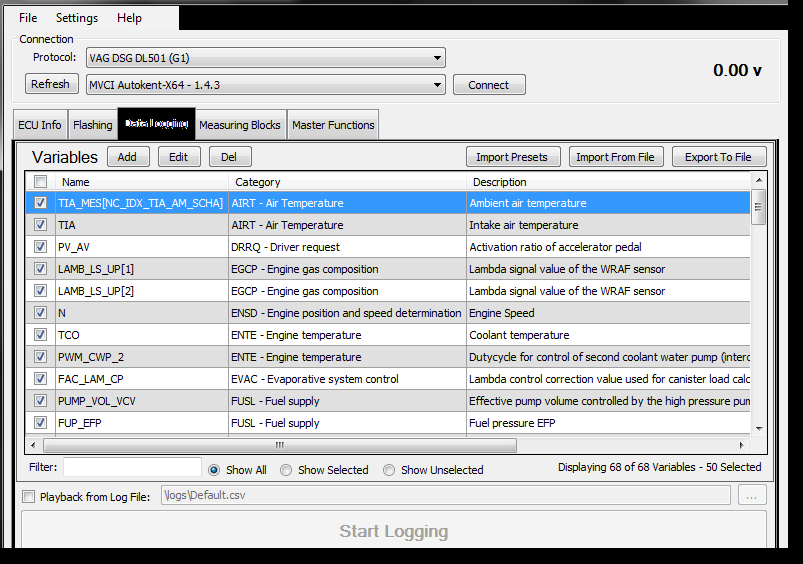Enable Playback from Log File
Screen dimensions: 803x564
click(29, 497)
